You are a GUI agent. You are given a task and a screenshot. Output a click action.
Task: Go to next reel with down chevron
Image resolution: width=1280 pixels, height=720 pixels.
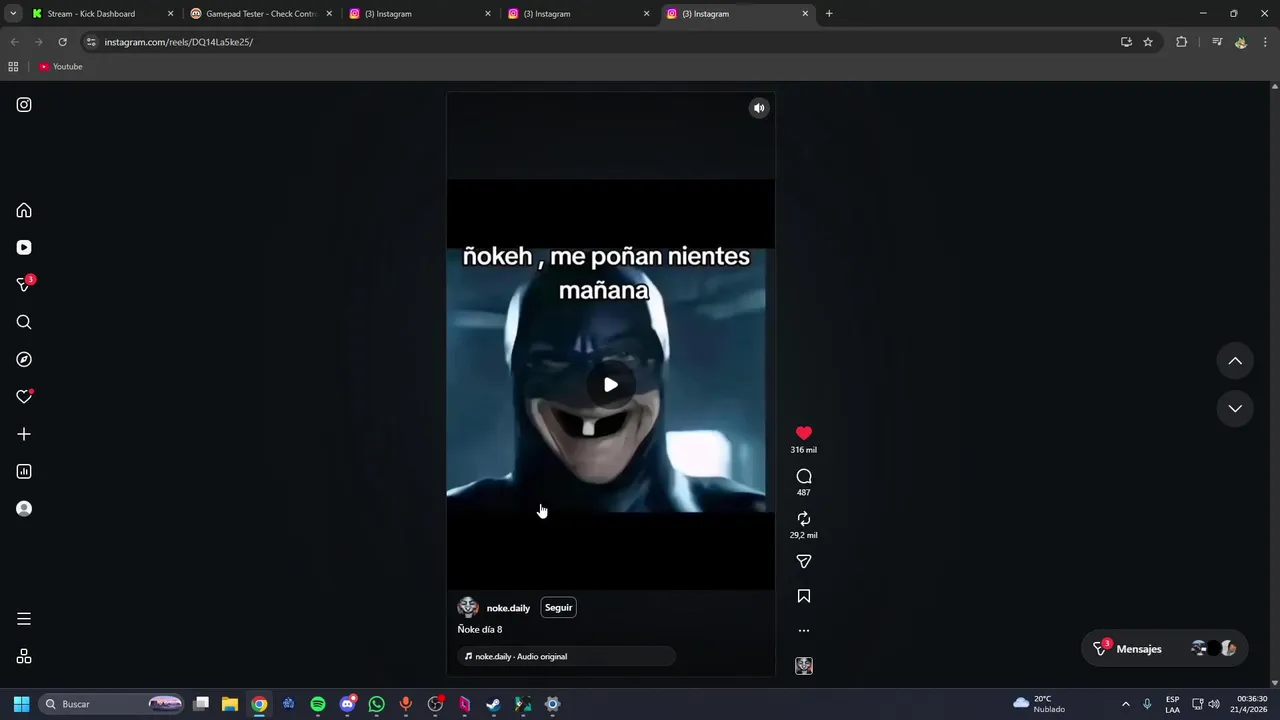(1235, 408)
